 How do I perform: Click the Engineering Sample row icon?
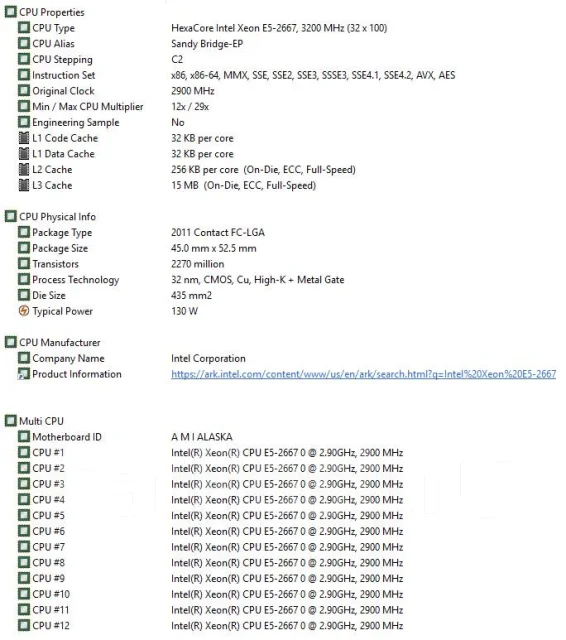(x=24, y=122)
